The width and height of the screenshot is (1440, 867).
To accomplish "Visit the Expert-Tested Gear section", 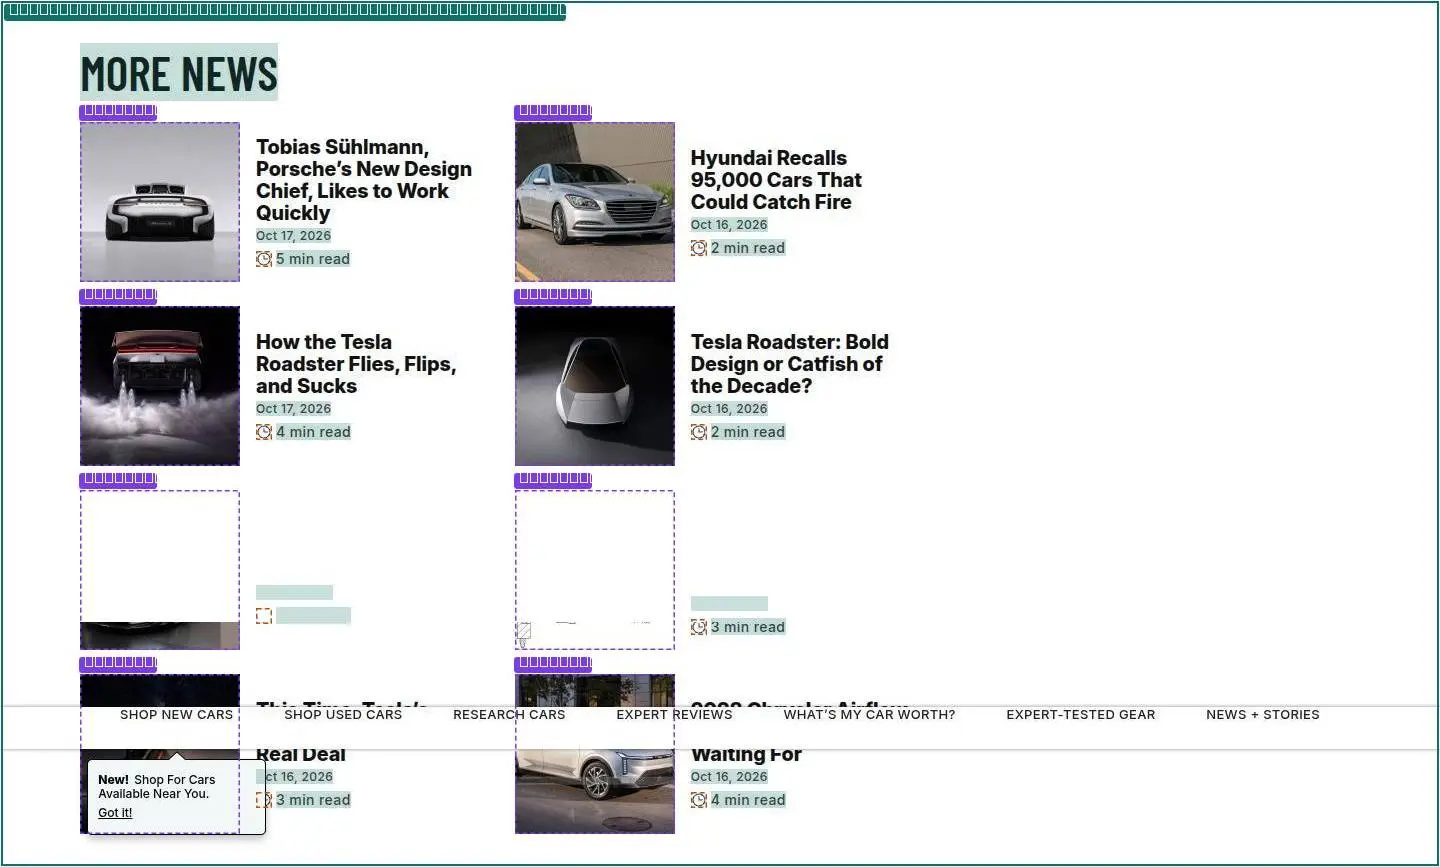I will click(1081, 715).
